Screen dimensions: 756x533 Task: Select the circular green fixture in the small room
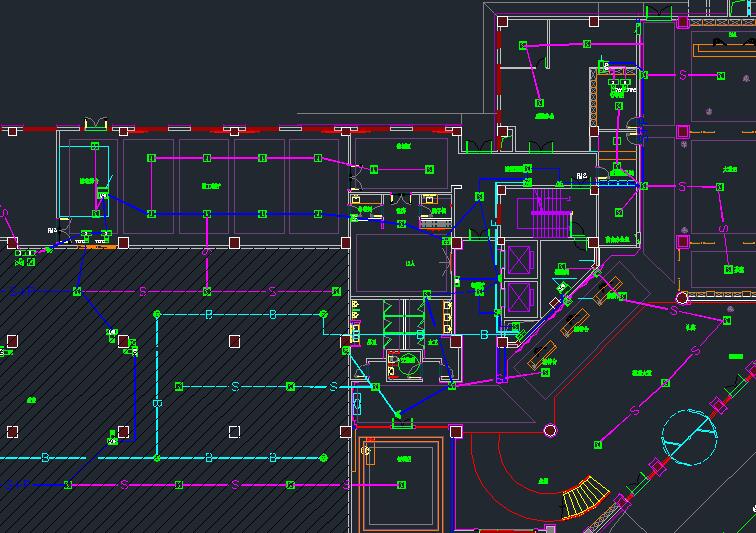pyautogui.click(x=405, y=365)
